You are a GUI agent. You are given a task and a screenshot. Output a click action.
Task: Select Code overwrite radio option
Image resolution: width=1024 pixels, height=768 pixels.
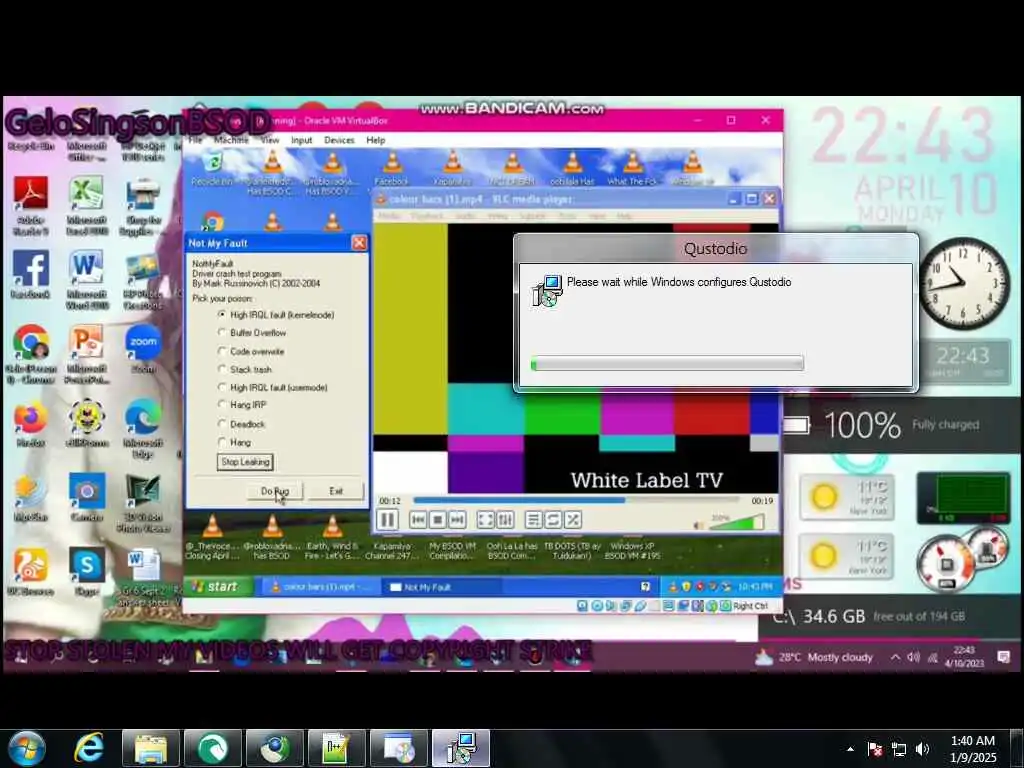pyautogui.click(x=251, y=351)
